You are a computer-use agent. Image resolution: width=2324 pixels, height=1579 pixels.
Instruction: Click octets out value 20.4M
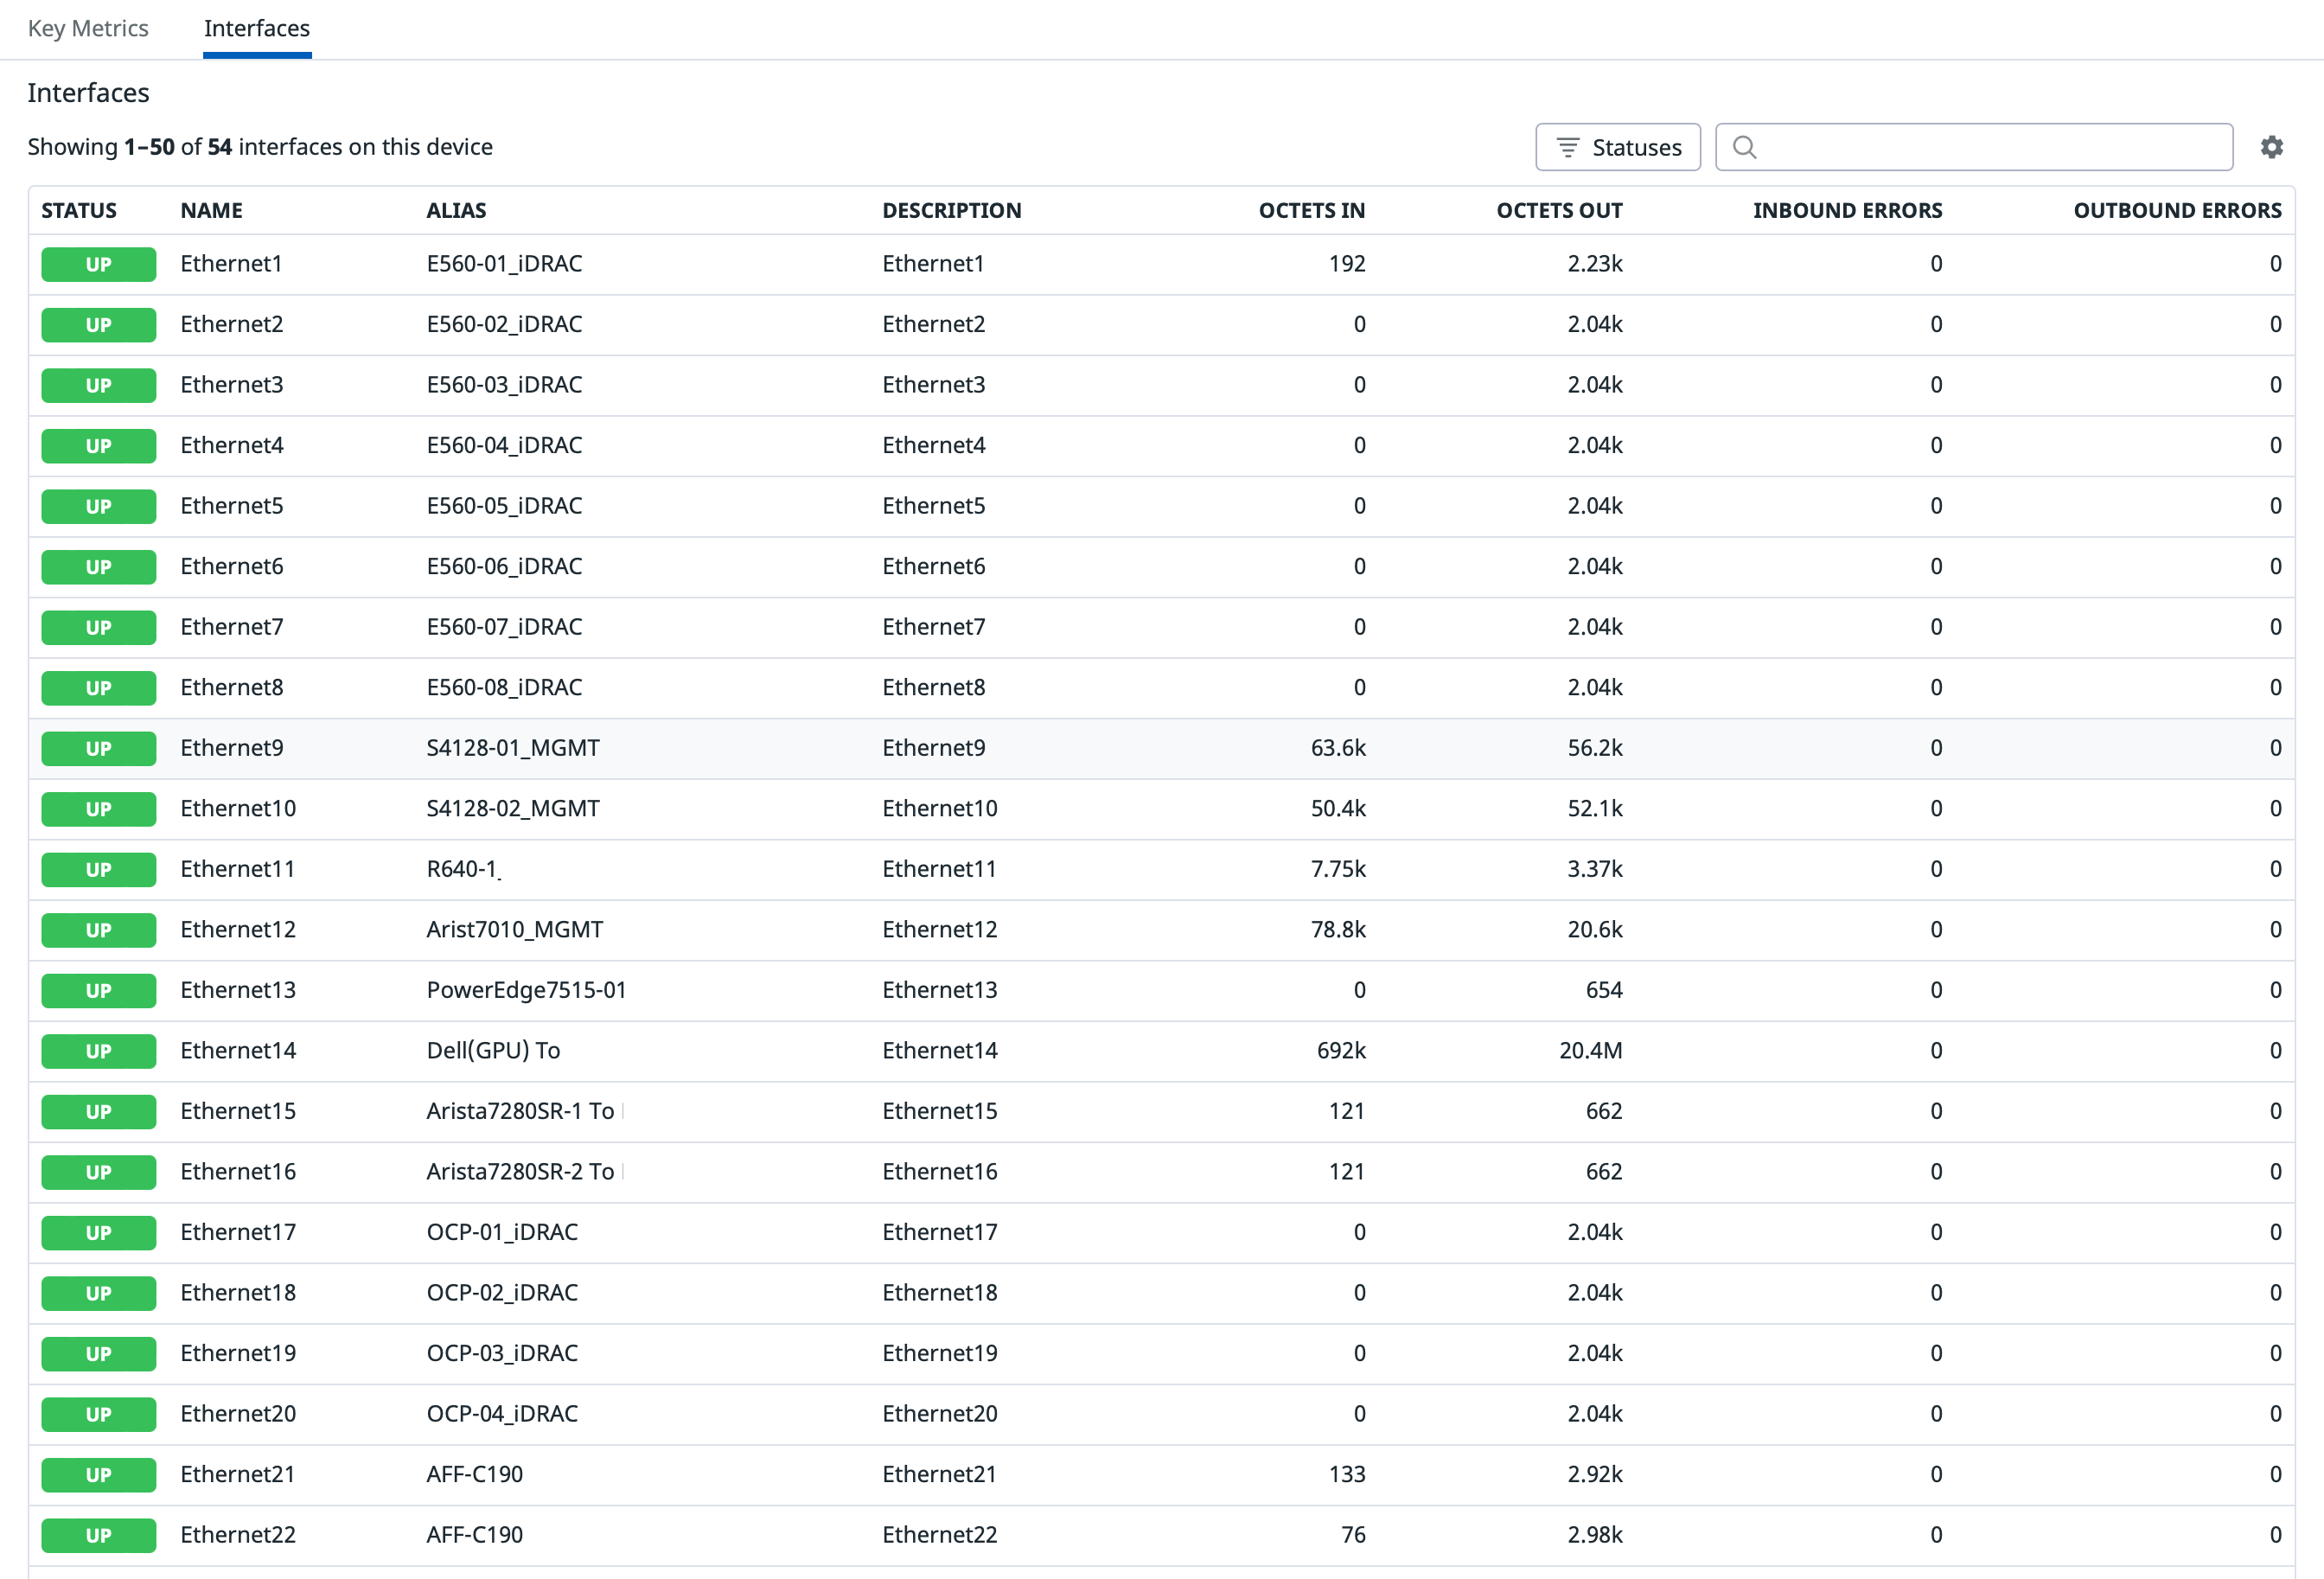[1591, 1050]
